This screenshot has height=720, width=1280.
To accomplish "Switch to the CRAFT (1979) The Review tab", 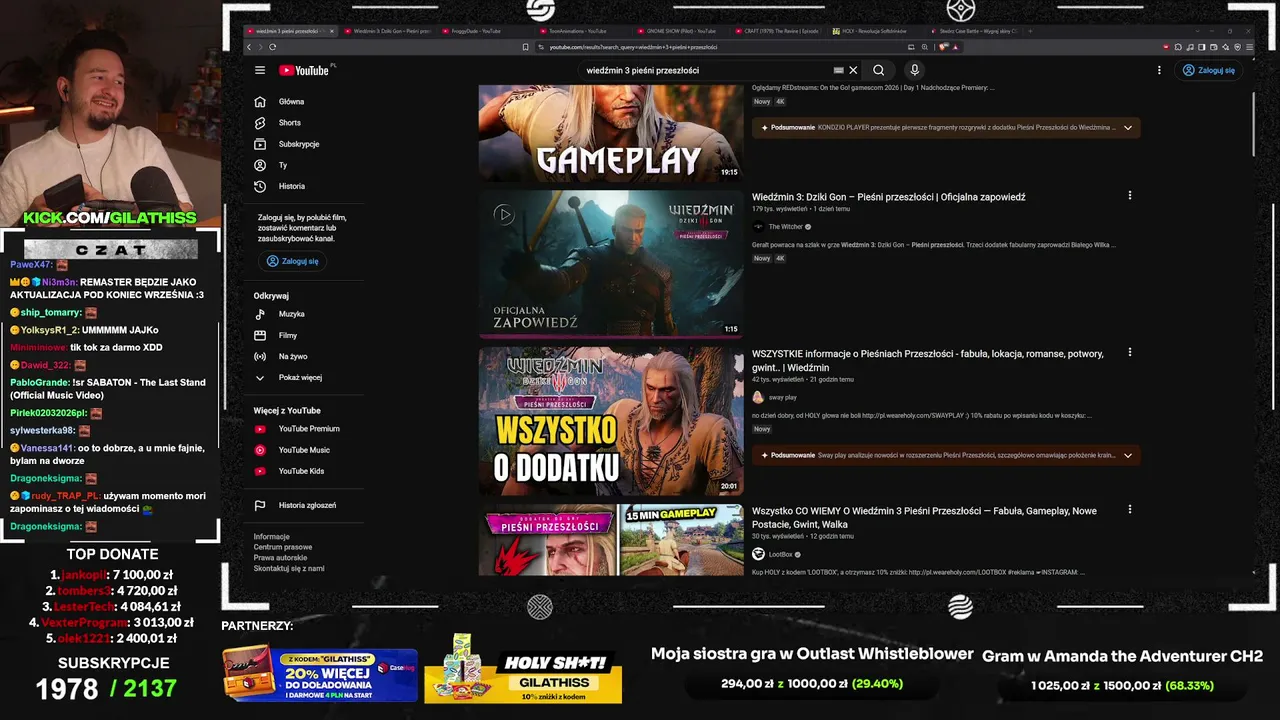I will [x=777, y=31].
